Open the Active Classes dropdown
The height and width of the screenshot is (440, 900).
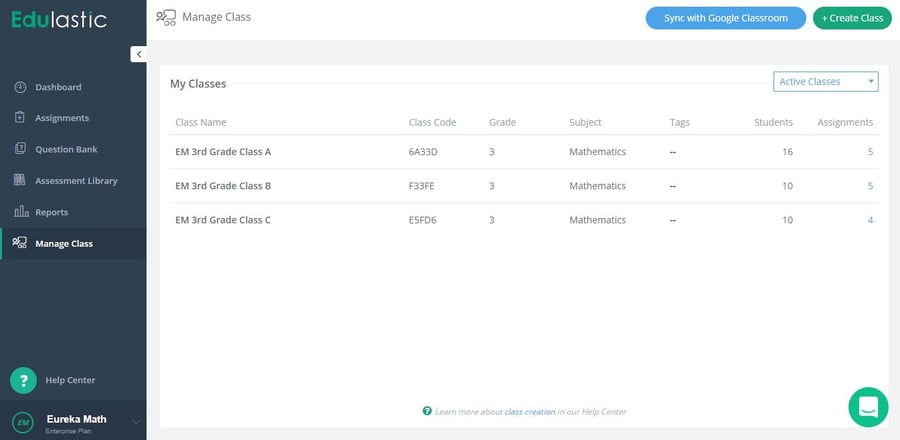pos(825,81)
